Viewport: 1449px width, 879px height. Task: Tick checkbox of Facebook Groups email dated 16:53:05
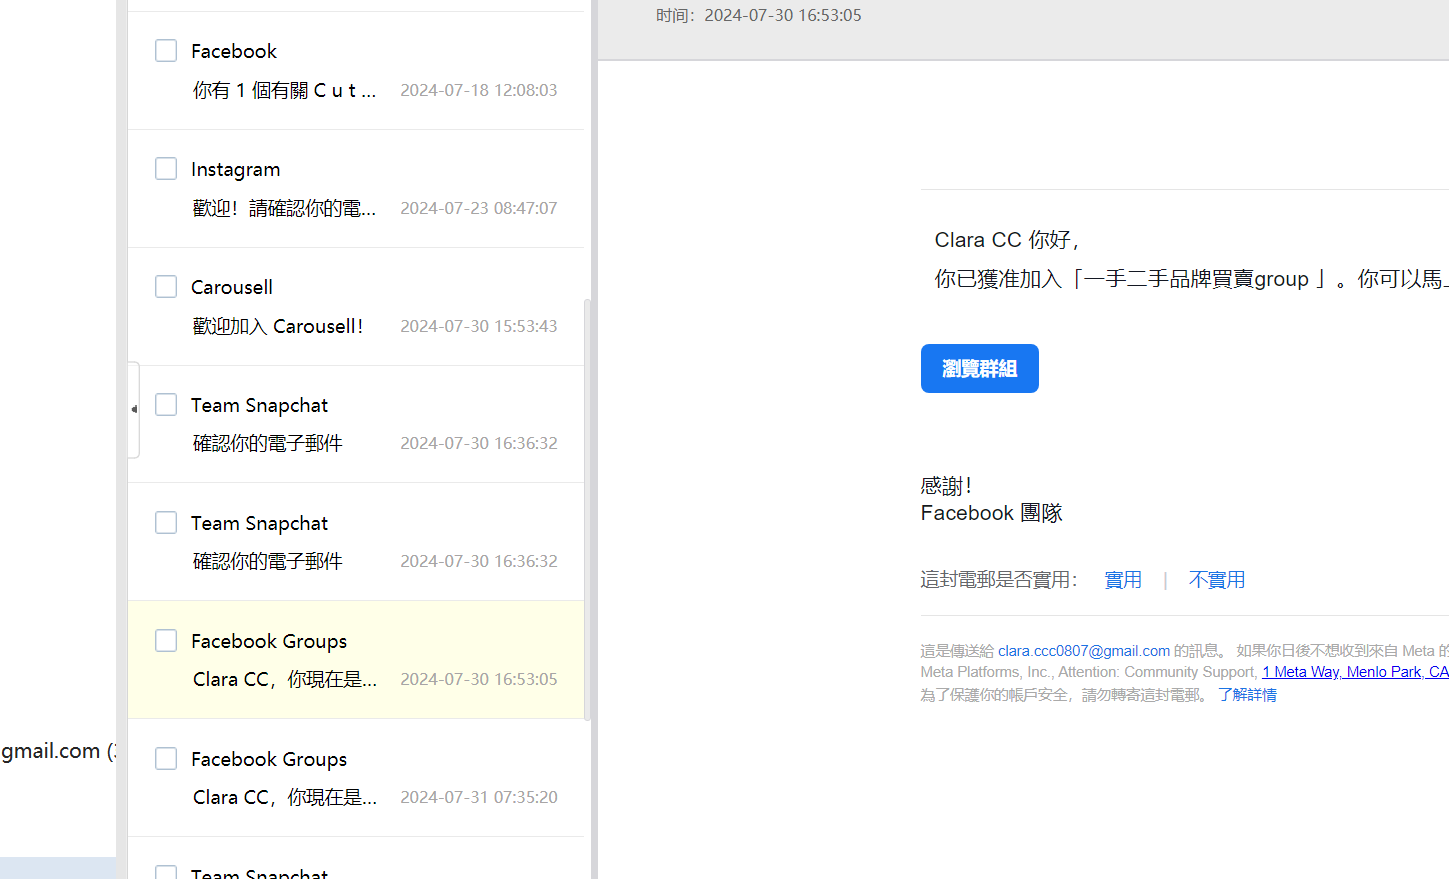coord(166,641)
